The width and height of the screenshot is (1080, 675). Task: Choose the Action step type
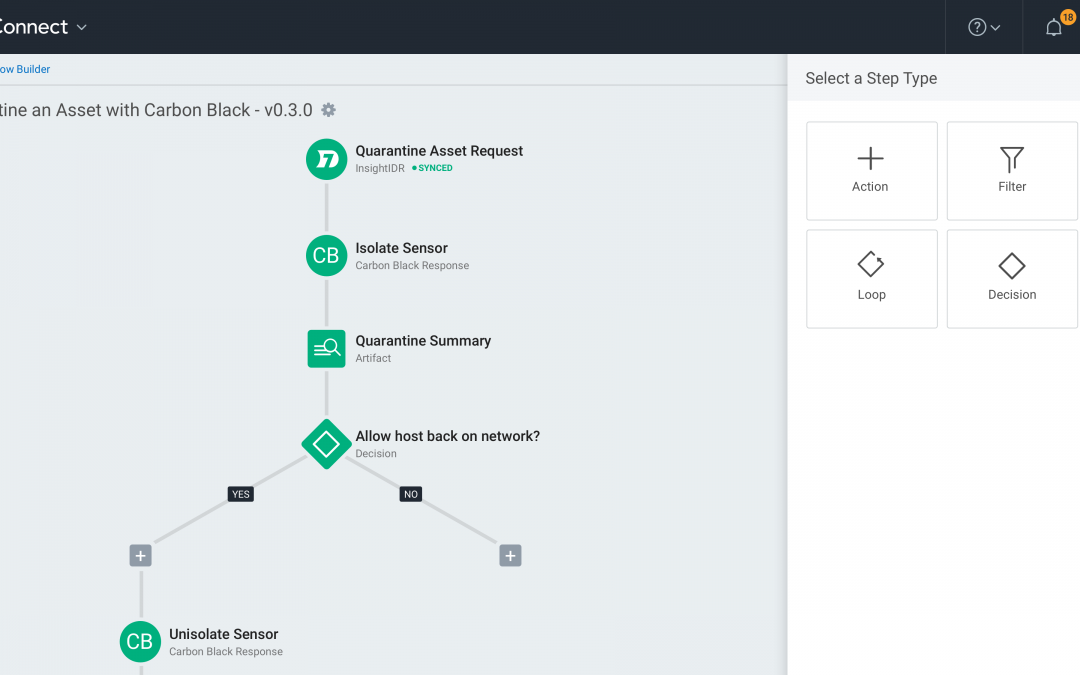point(871,171)
